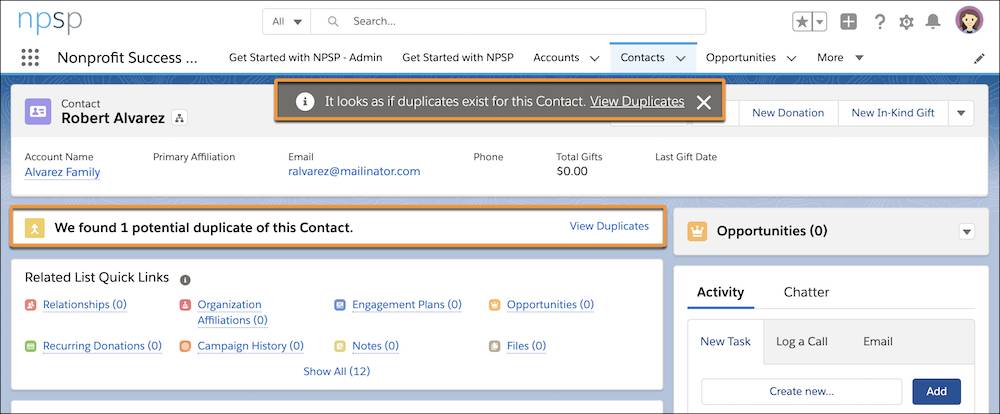The image size is (1000, 414).
Task: Click the ralvarez@mailinator.com email link
Action: pyautogui.click(x=354, y=171)
